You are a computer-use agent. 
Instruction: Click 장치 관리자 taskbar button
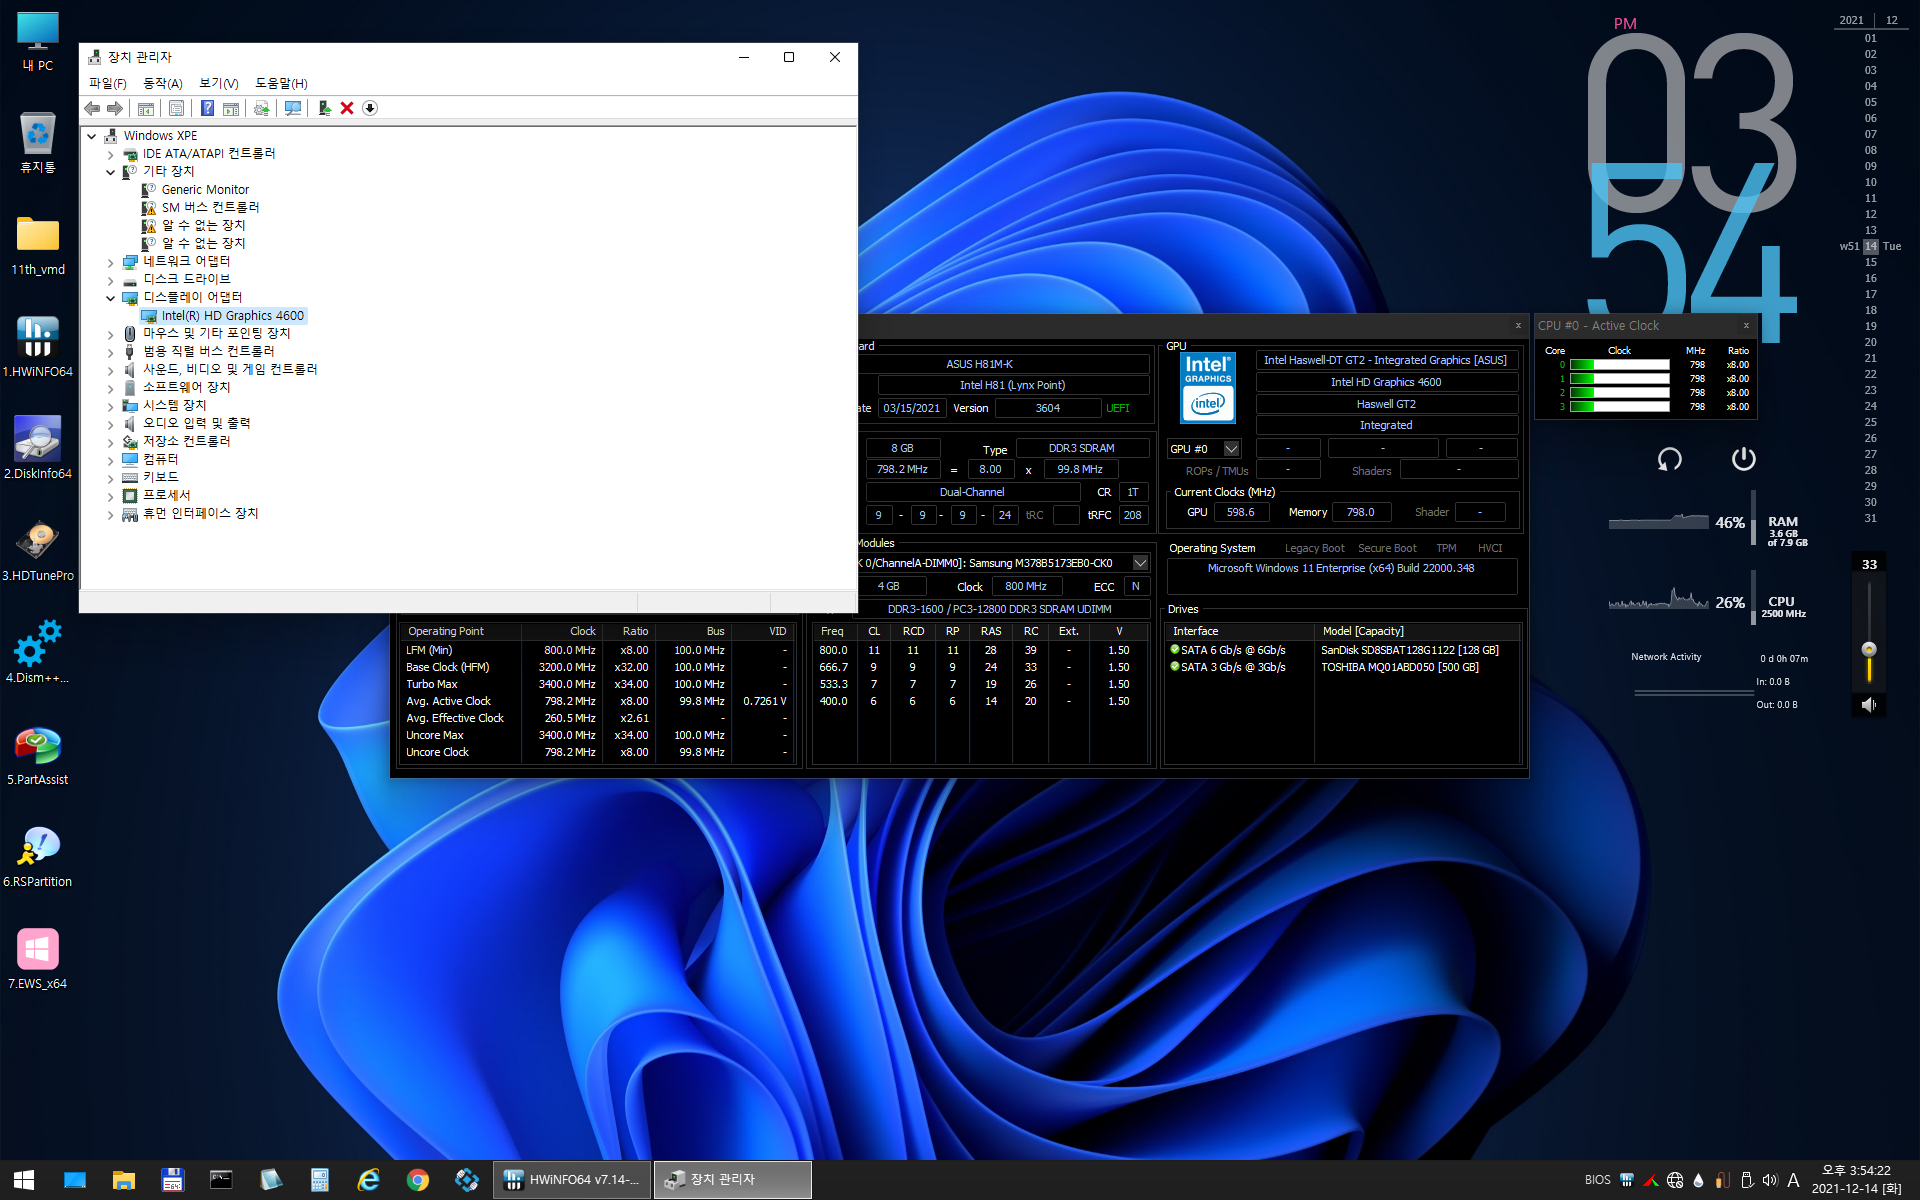733,1180
